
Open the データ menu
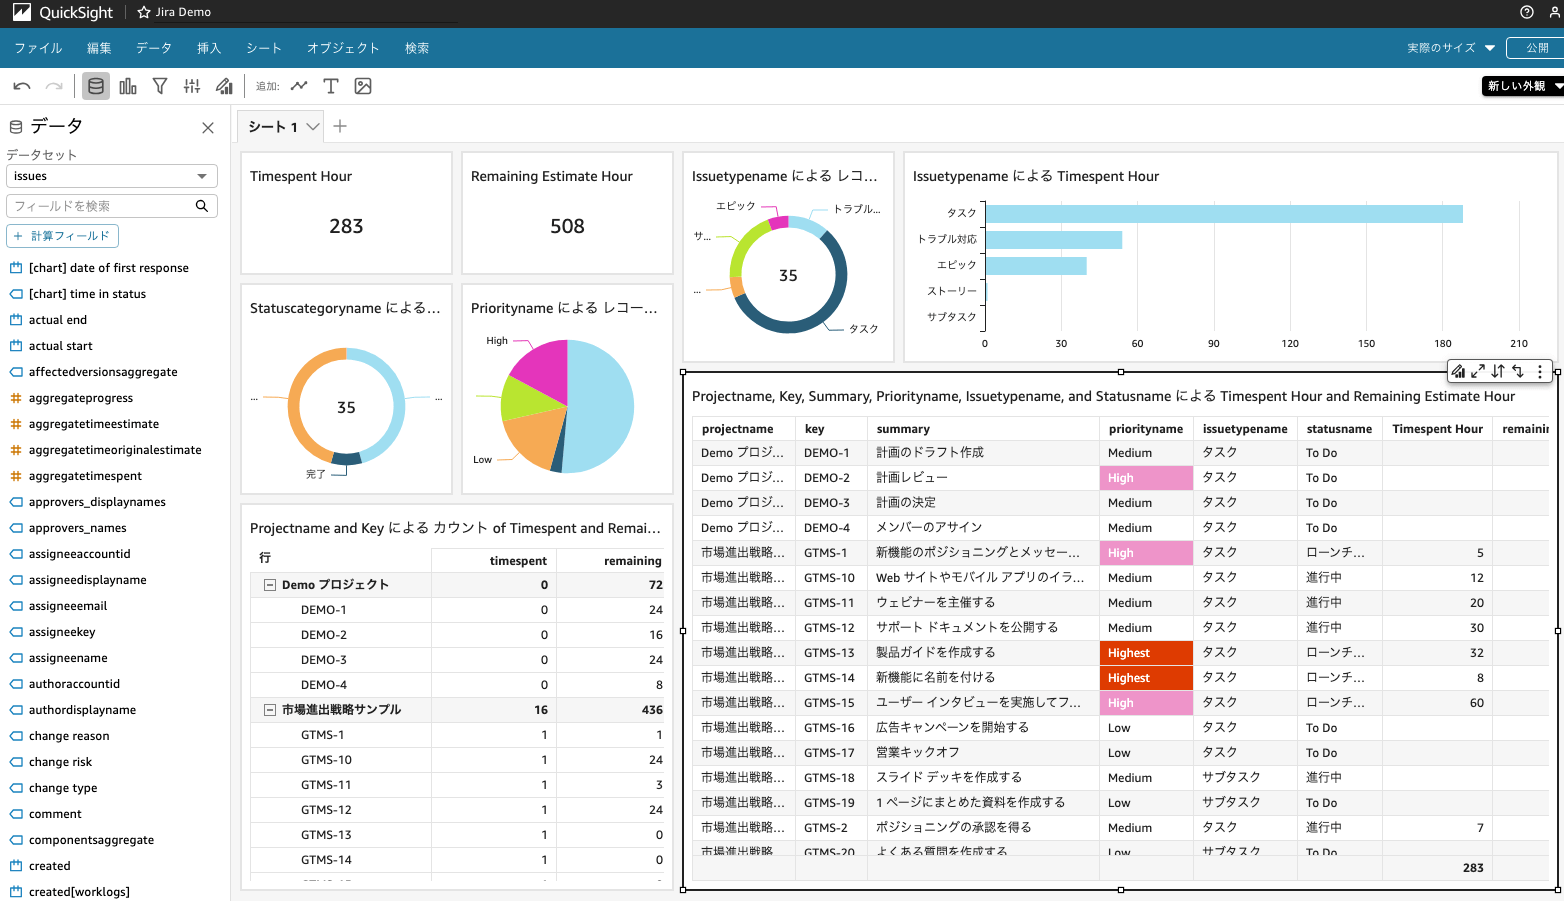(154, 48)
